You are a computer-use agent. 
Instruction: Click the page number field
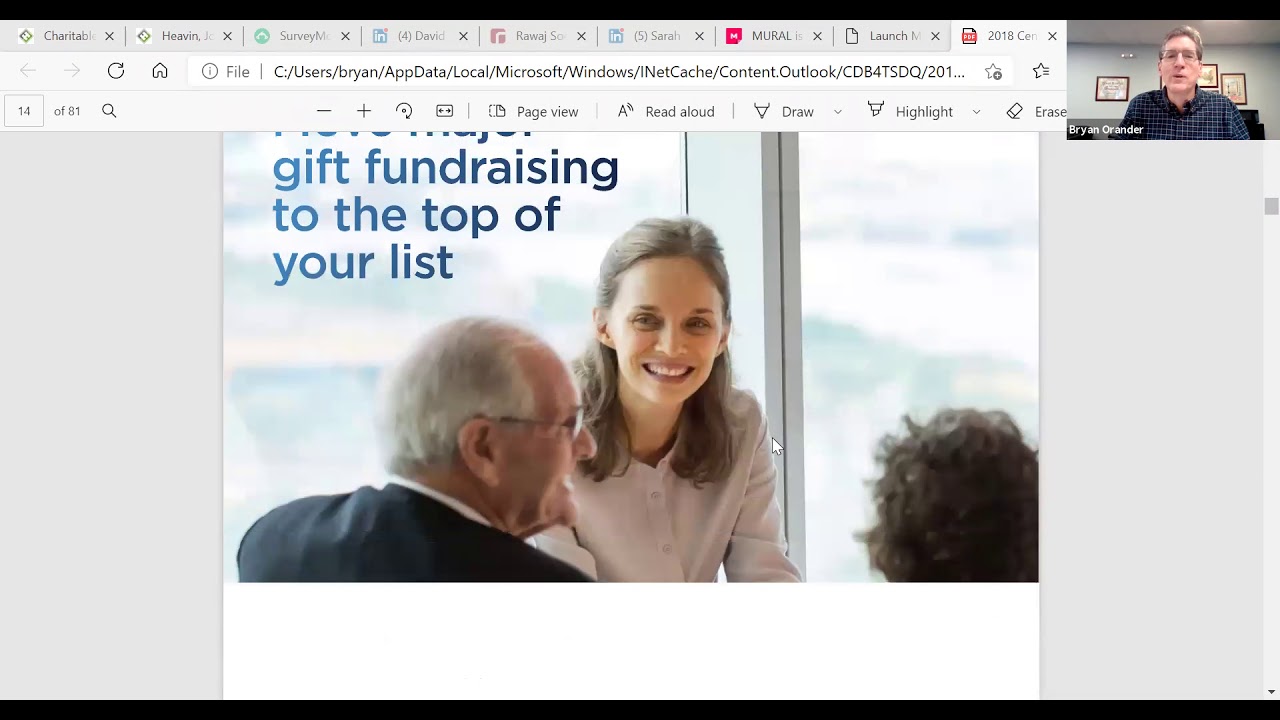pos(24,111)
